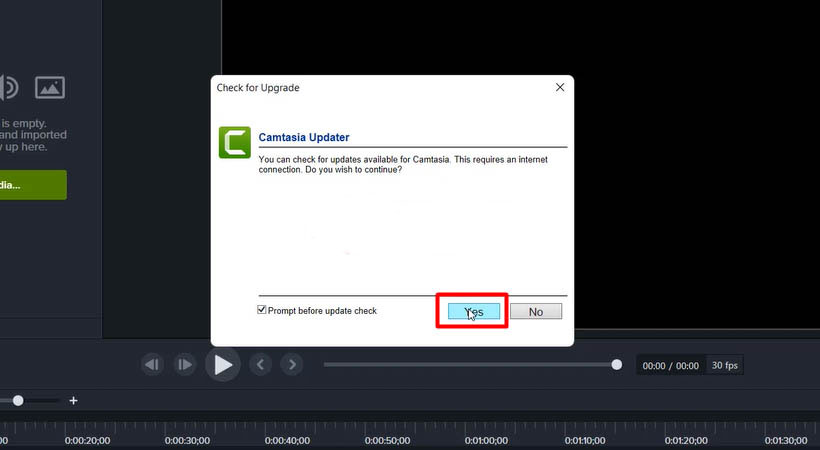Close the Check for Upgrade dialog
This screenshot has height=450, width=820.
tap(559, 88)
